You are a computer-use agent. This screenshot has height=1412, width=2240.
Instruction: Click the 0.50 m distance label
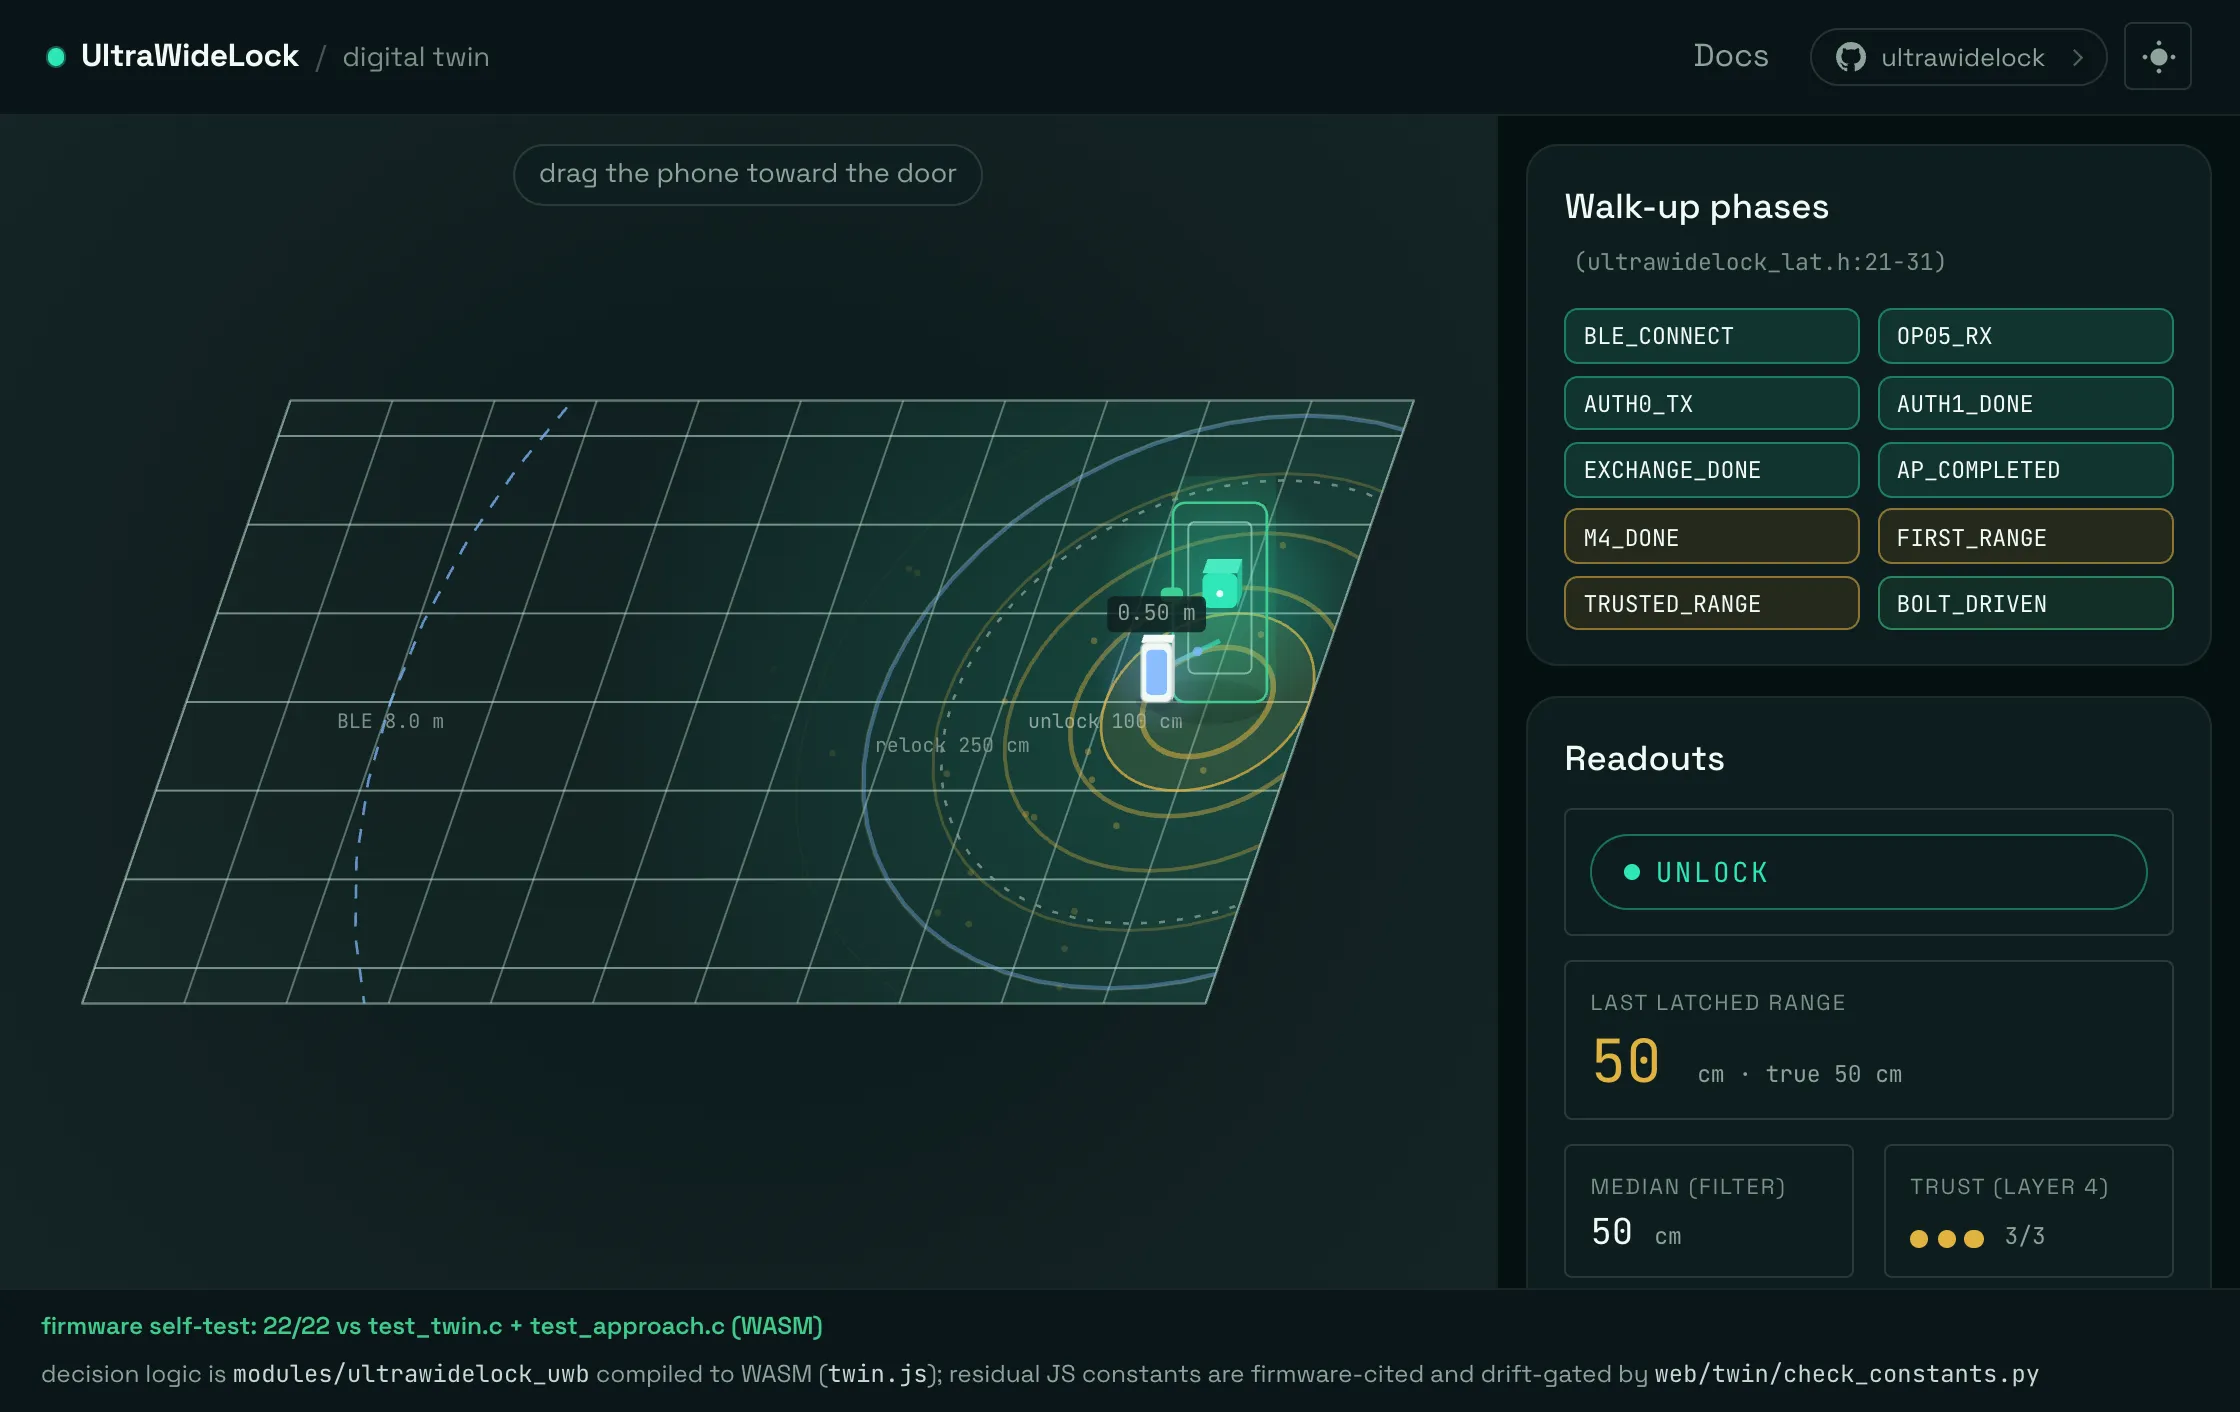(x=1156, y=612)
